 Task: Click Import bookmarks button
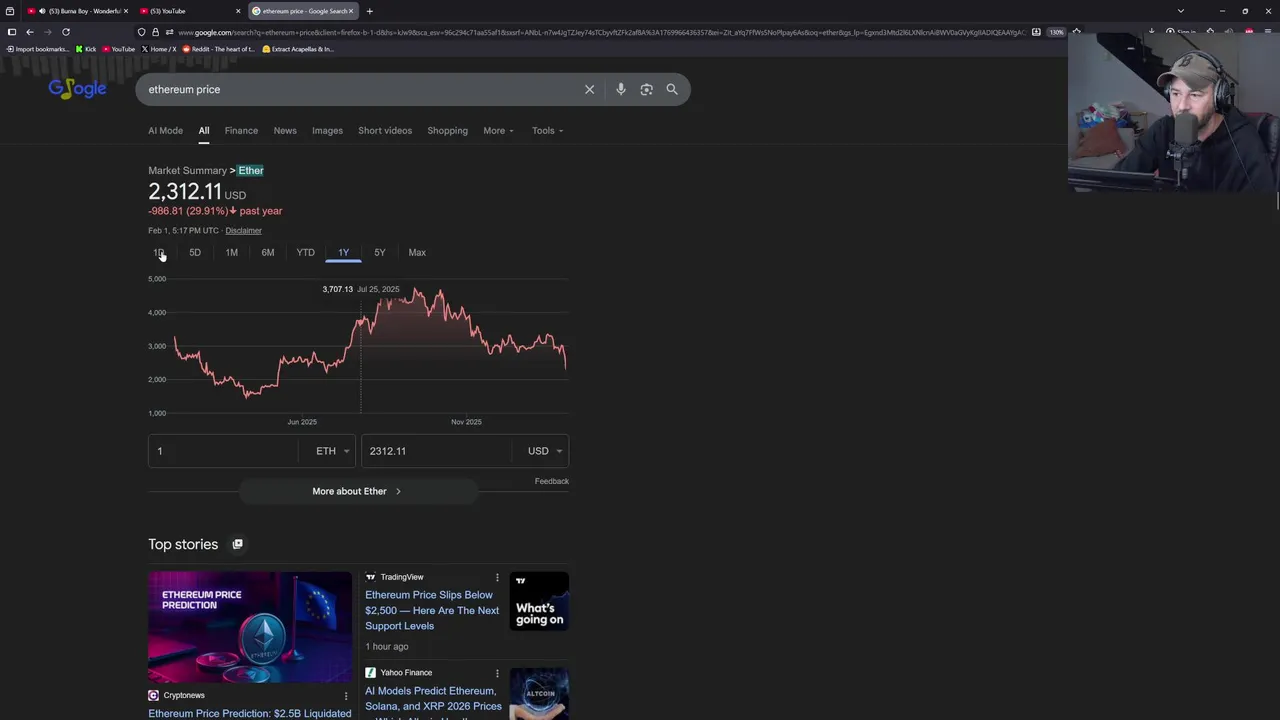click(38, 49)
